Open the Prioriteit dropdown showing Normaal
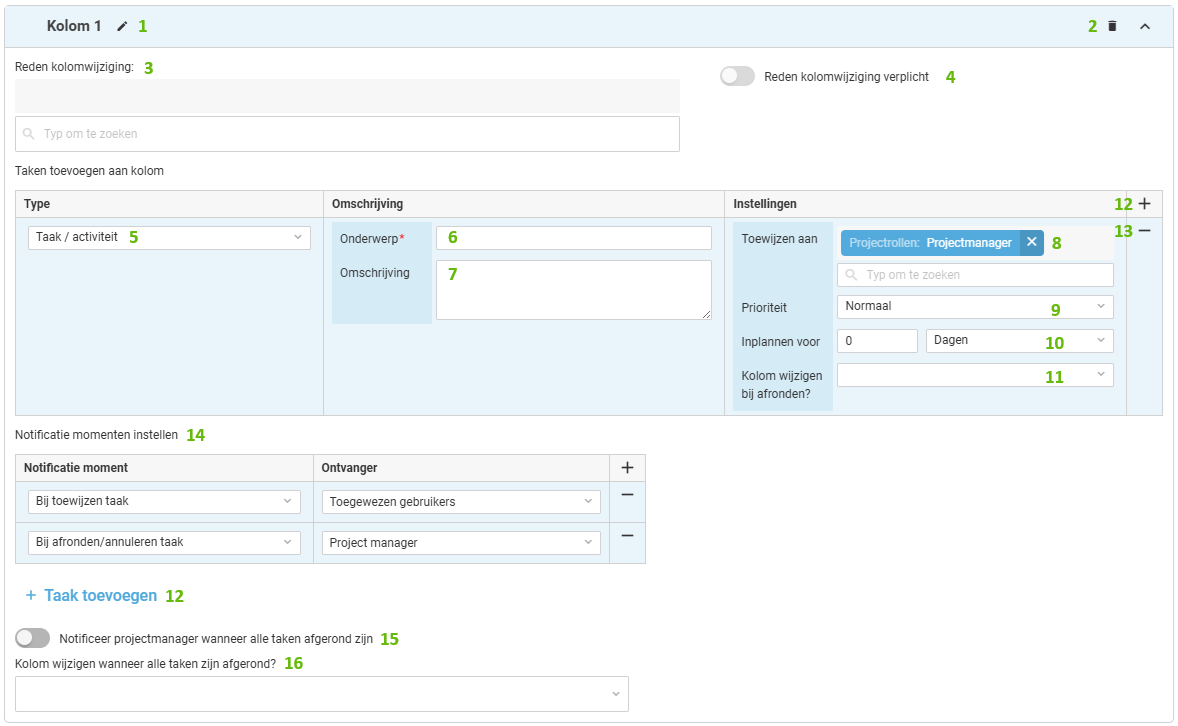Screen dimensions: 1178x726 click(x=974, y=306)
